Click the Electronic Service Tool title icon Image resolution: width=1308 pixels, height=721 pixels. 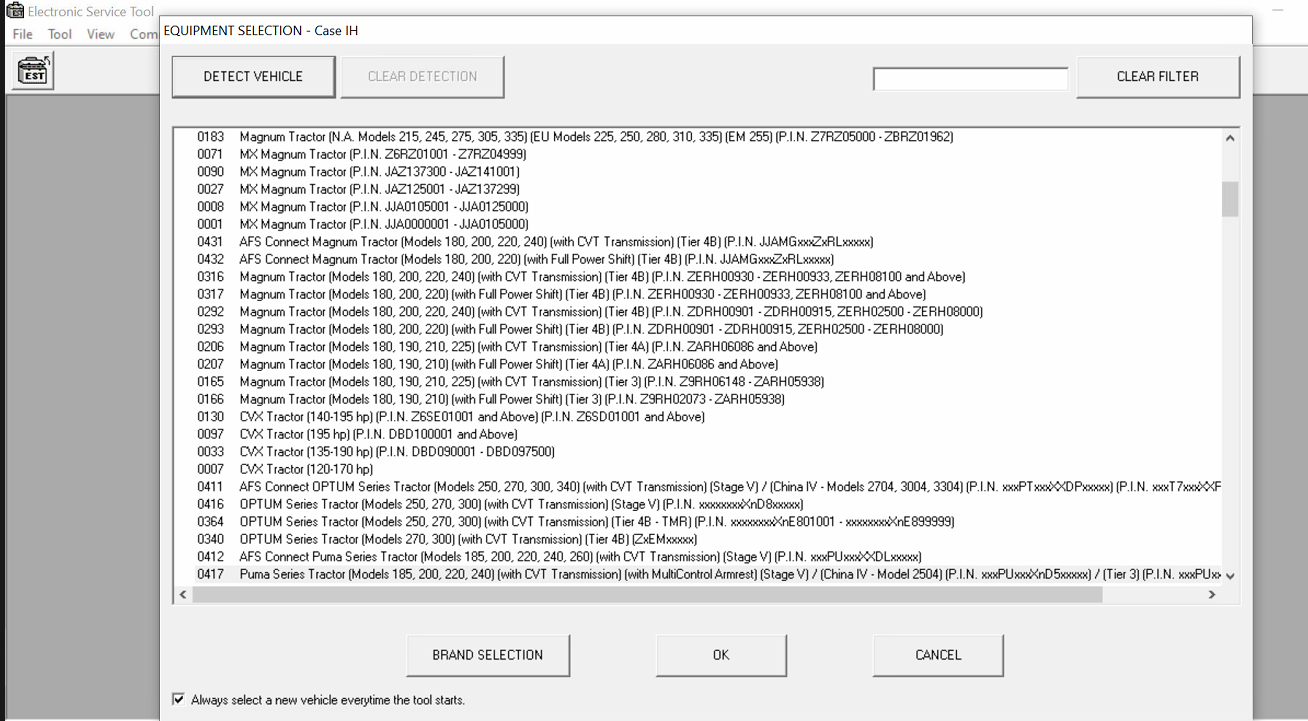(14, 11)
